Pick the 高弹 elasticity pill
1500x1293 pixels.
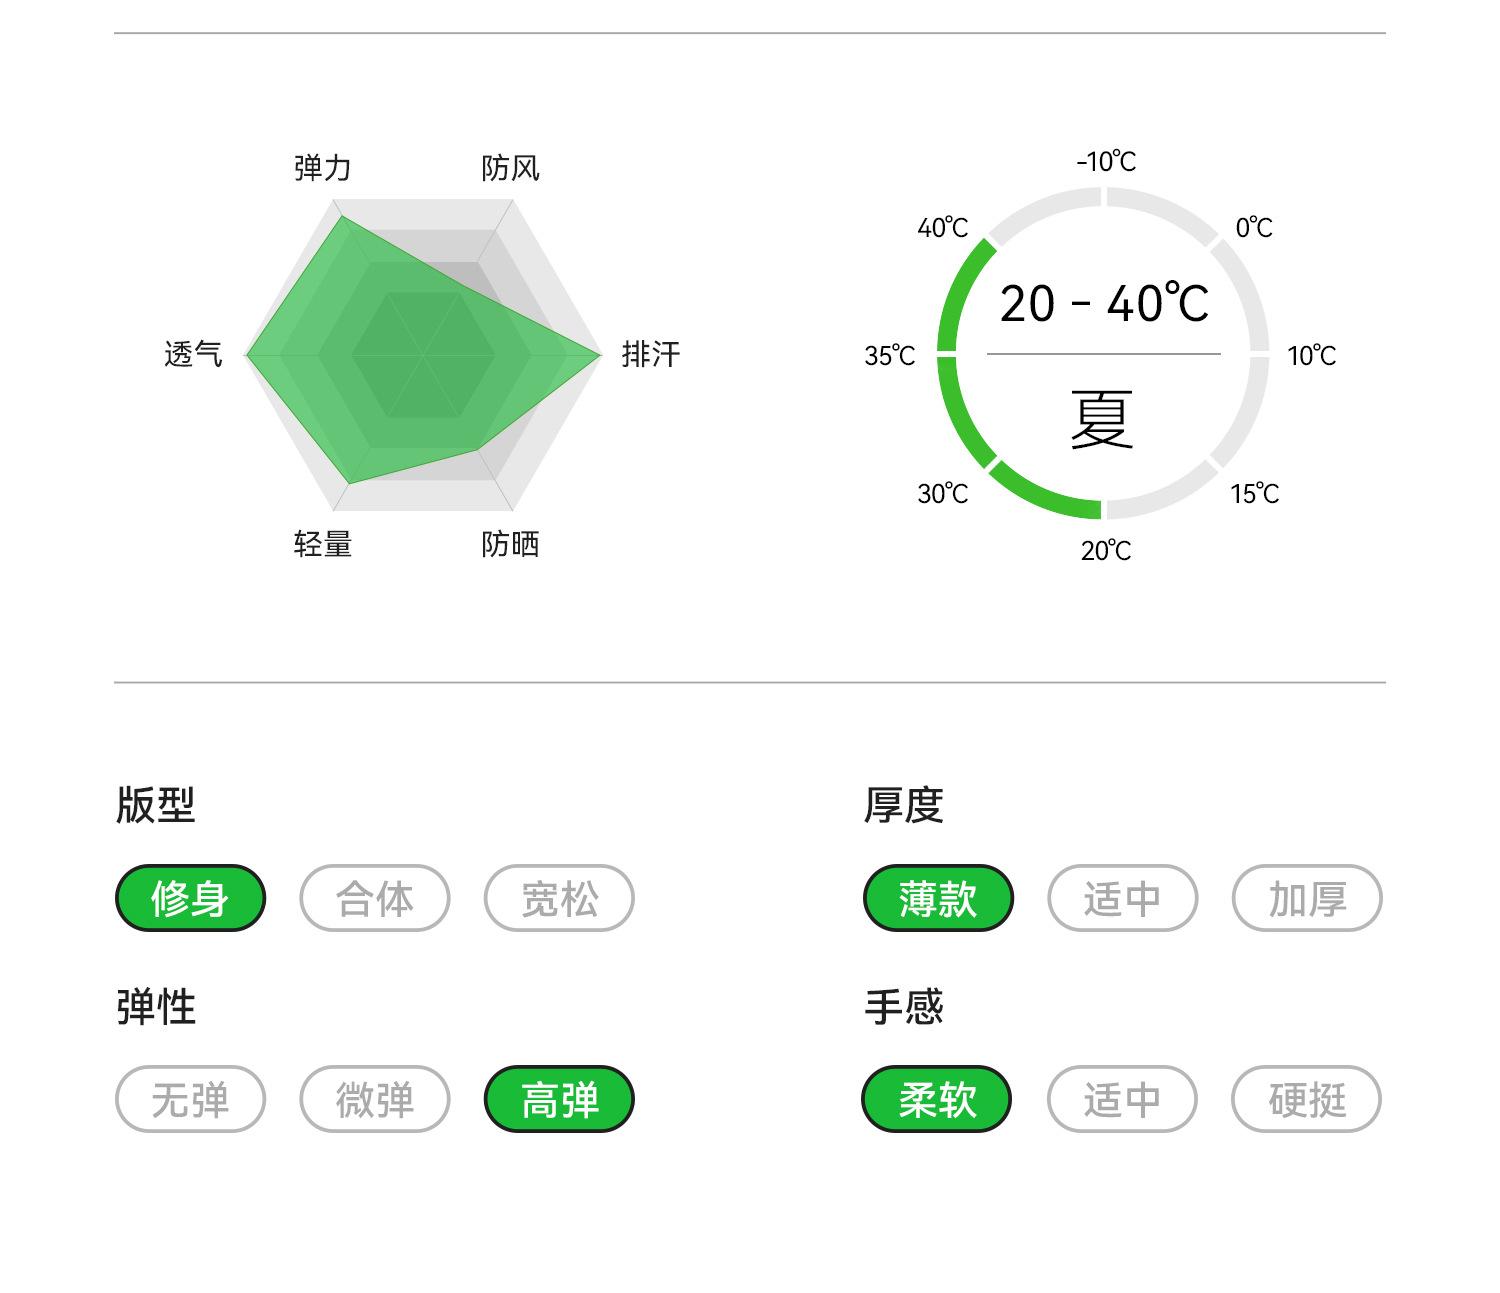point(559,1099)
